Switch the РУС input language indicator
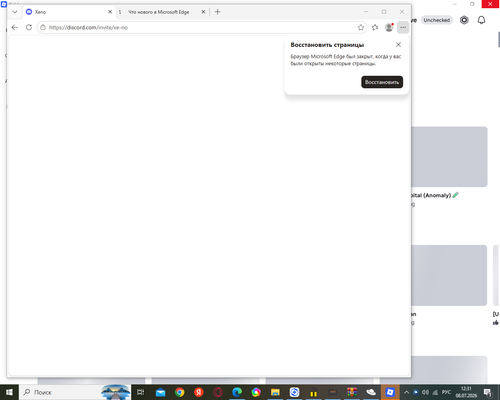500x400 pixels. click(x=446, y=392)
